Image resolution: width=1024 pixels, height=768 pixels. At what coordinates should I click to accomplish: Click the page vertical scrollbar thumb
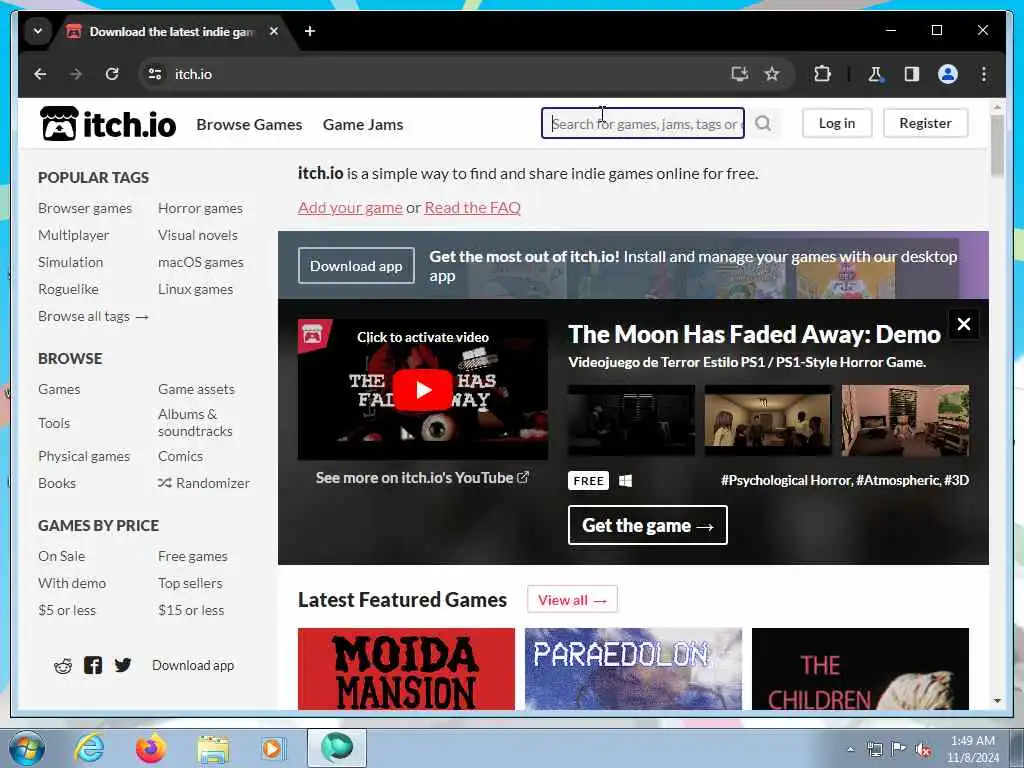click(x=997, y=145)
